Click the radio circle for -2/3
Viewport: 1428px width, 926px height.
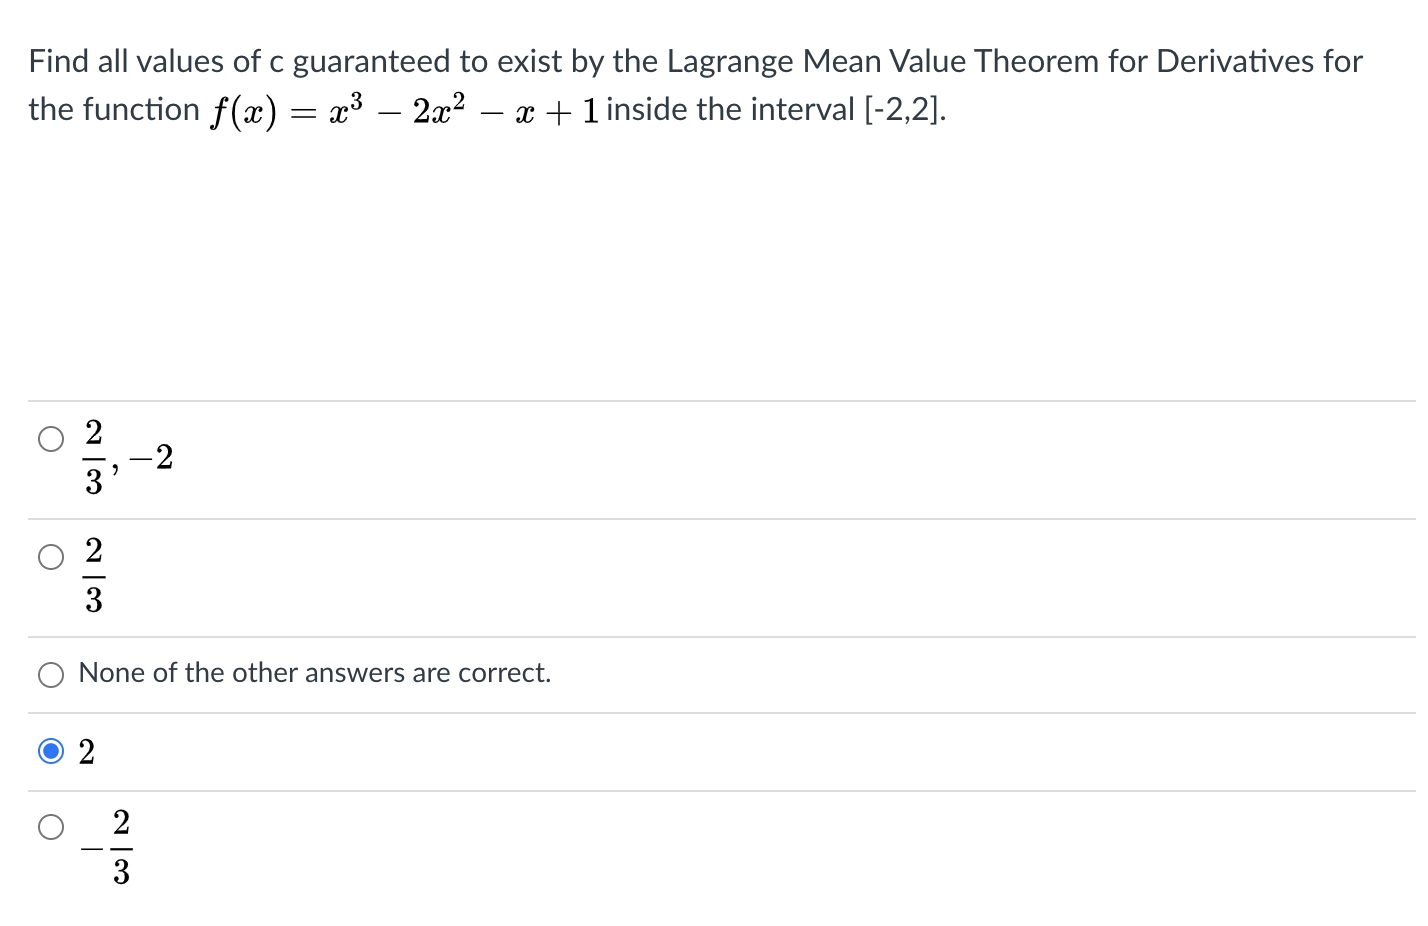pos(51,826)
